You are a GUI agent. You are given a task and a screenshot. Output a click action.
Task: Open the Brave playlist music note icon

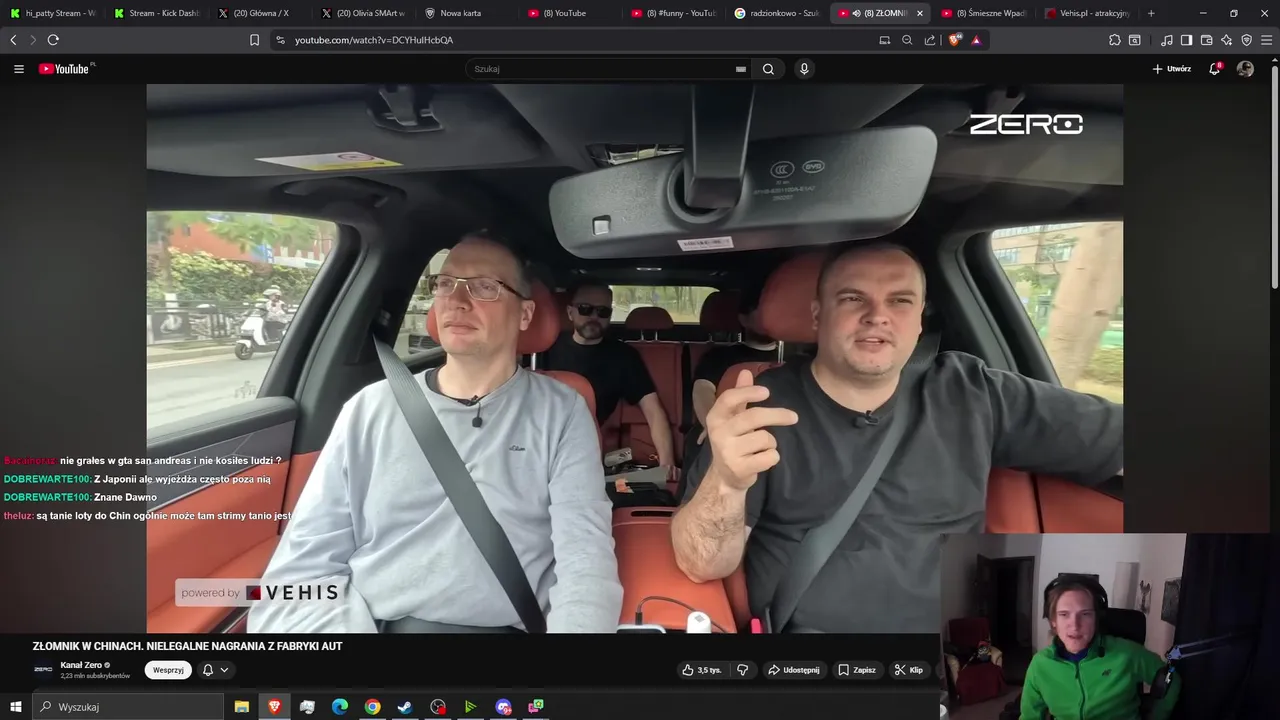[x=1167, y=40]
